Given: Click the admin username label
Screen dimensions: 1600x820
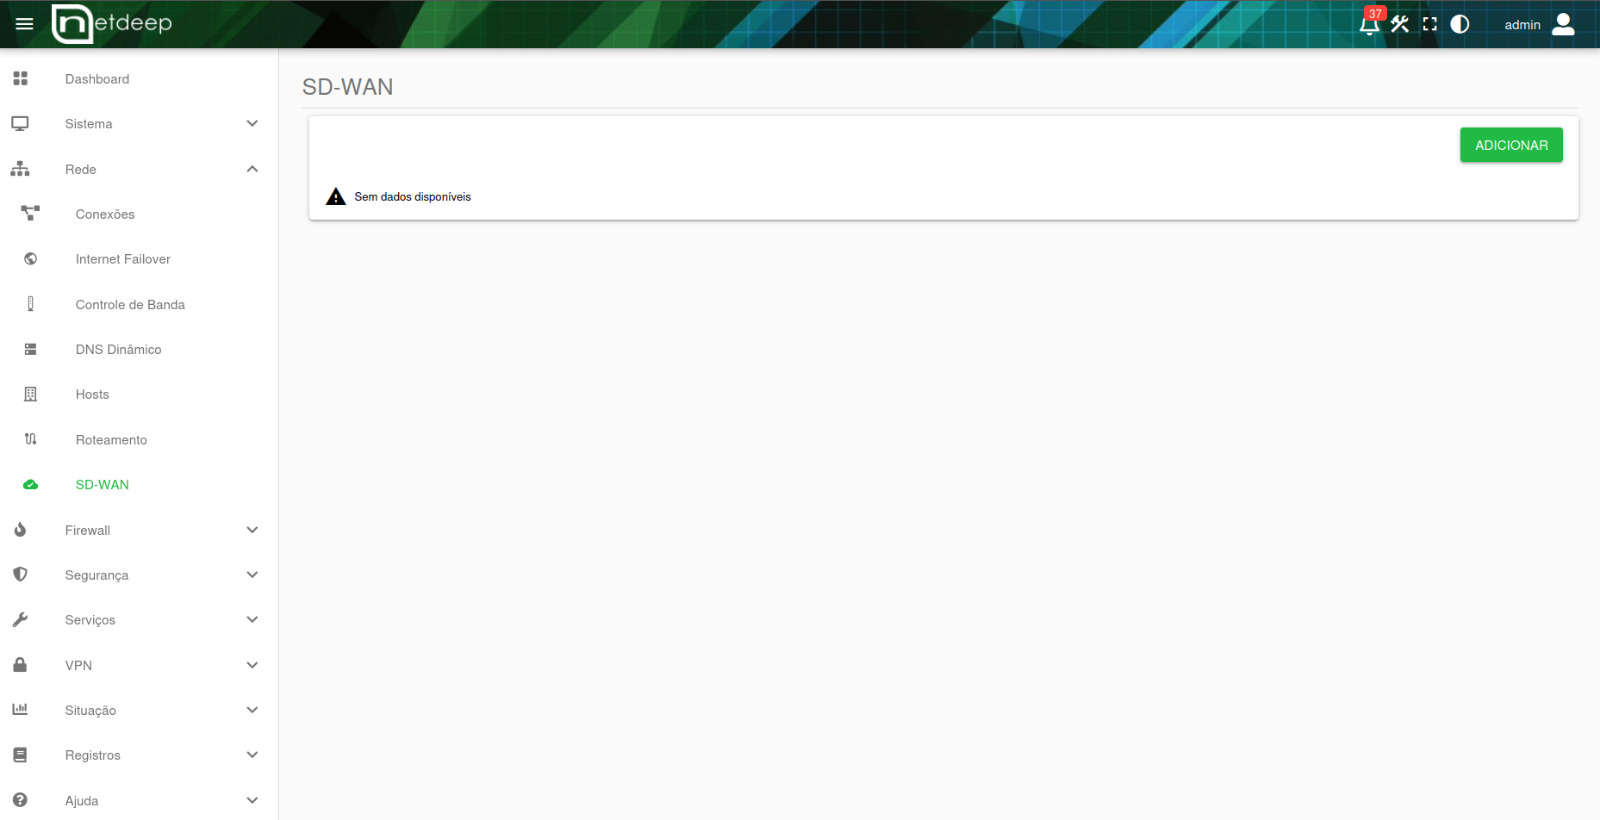Looking at the screenshot, I should (x=1522, y=25).
